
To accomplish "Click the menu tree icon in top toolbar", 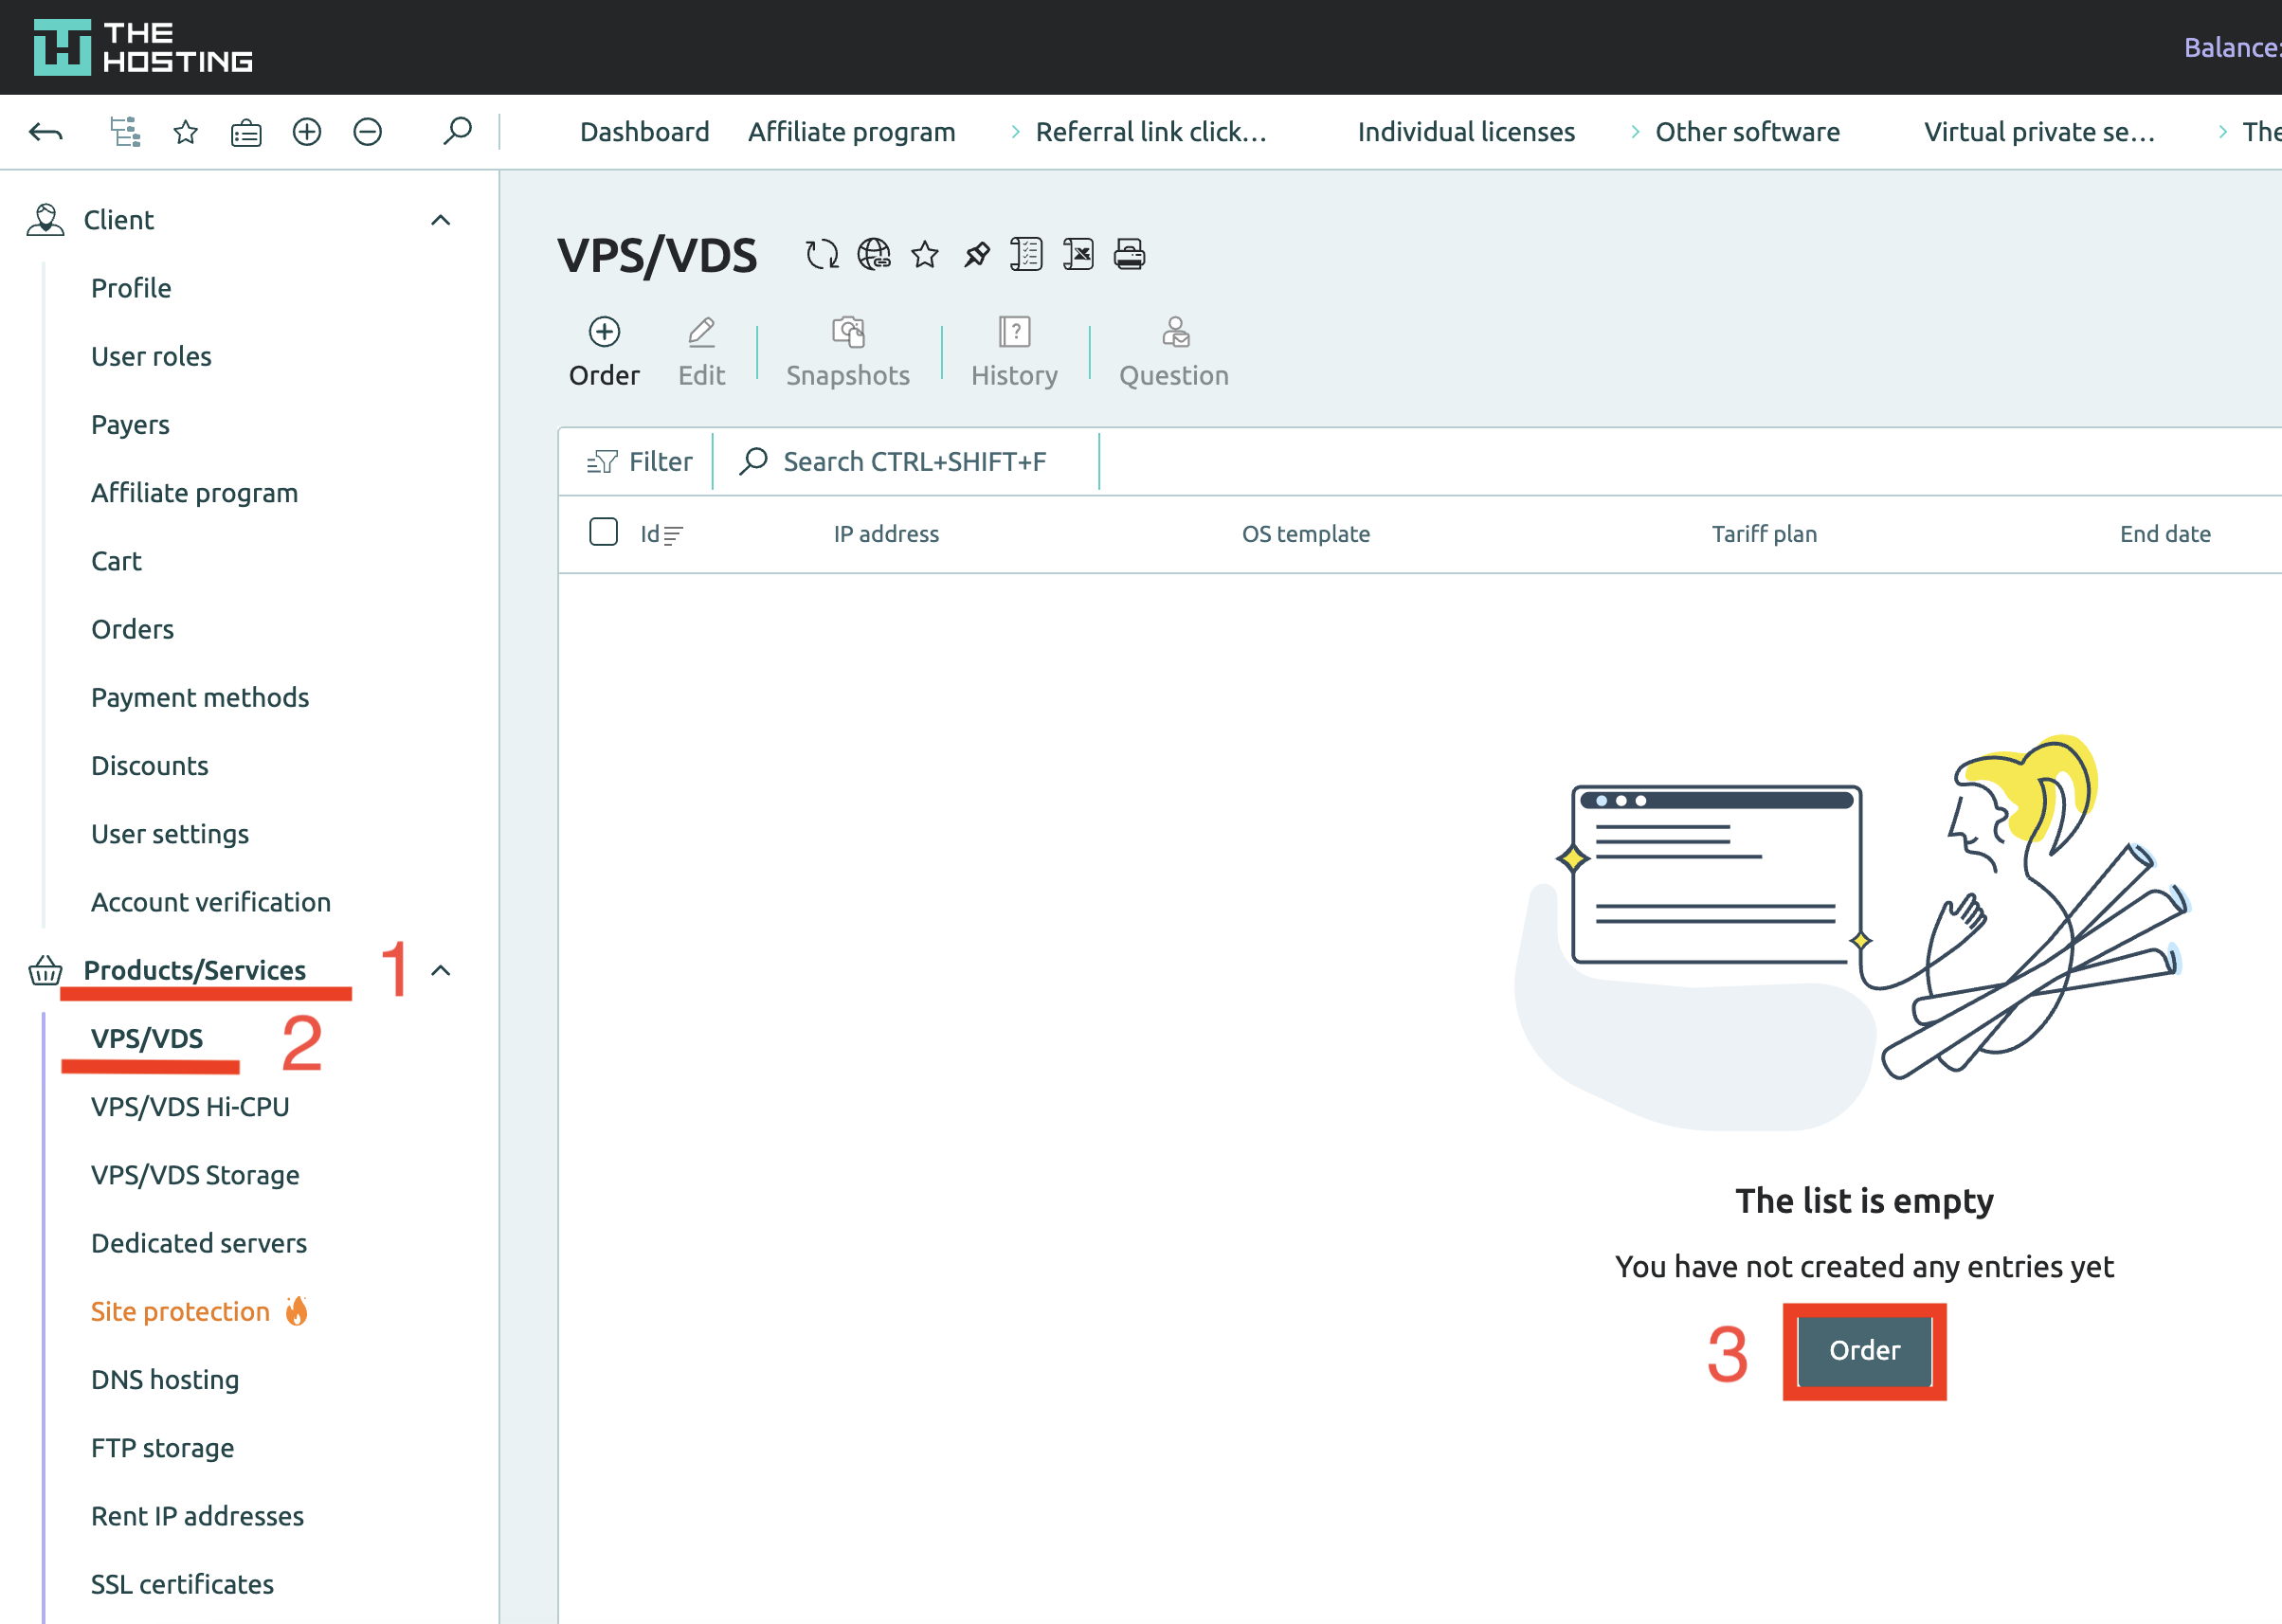I will tap(125, 131).
